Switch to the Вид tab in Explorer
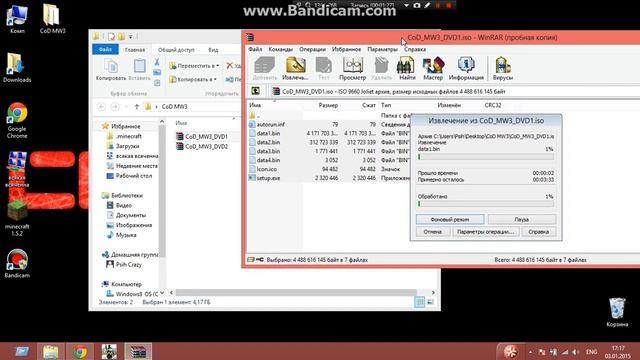 pos(213,49)
